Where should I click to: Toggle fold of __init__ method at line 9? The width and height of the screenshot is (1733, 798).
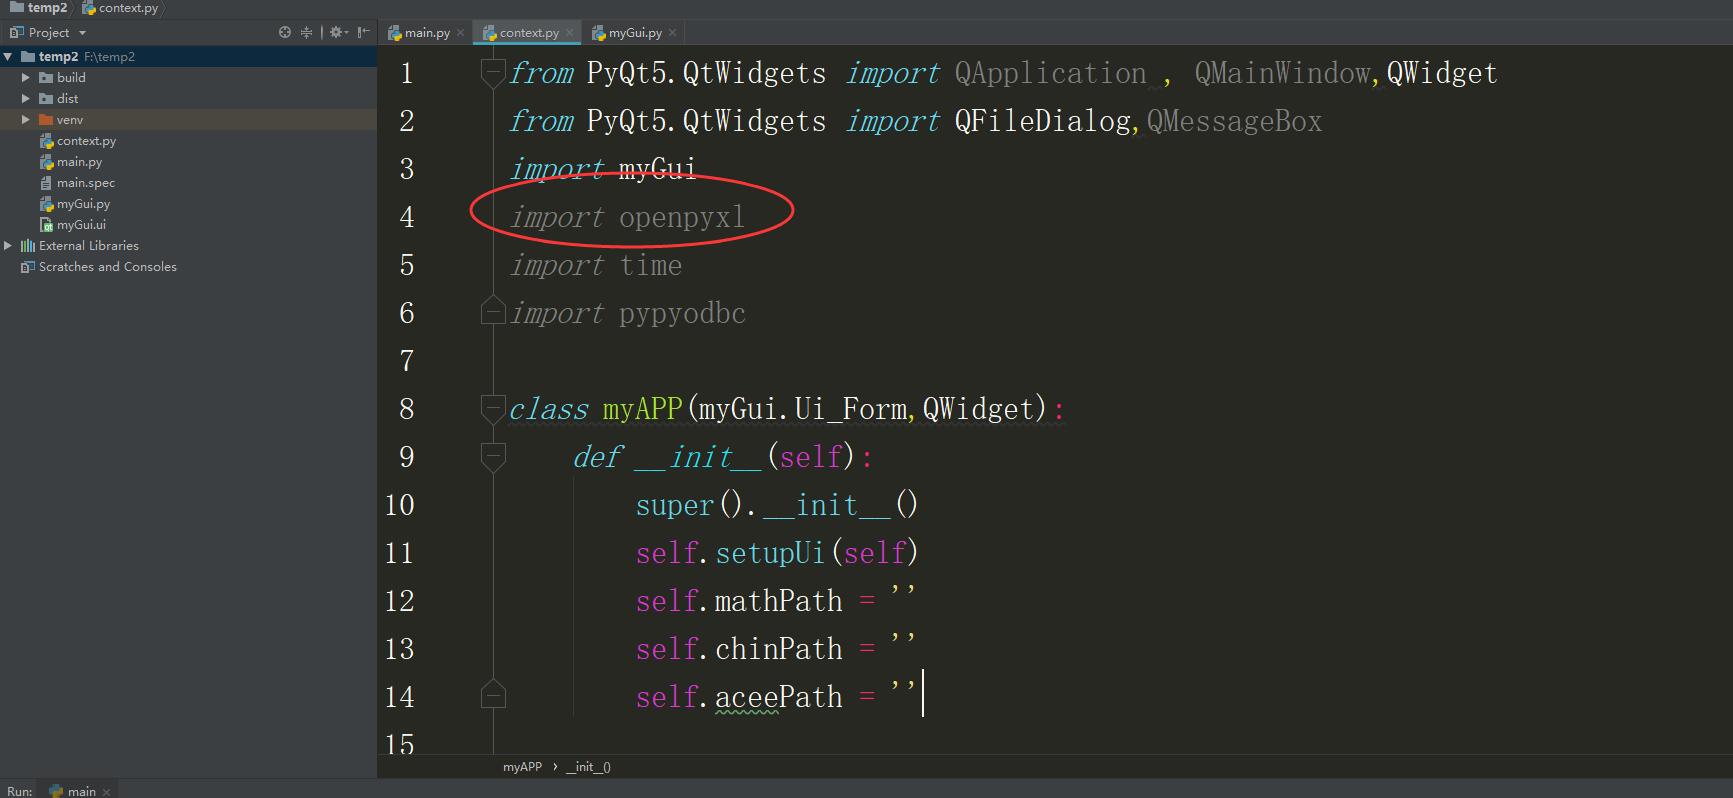(492, 456)
